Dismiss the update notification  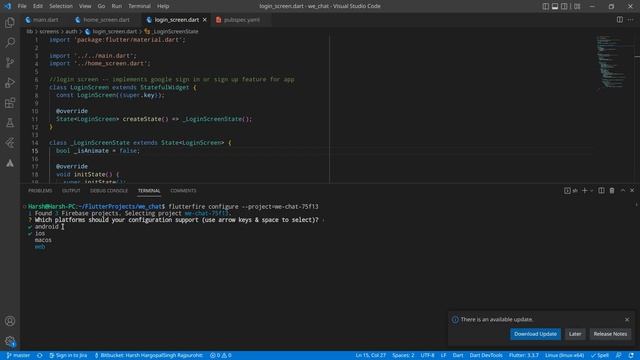pyautogui.click(x=627, y=320)
